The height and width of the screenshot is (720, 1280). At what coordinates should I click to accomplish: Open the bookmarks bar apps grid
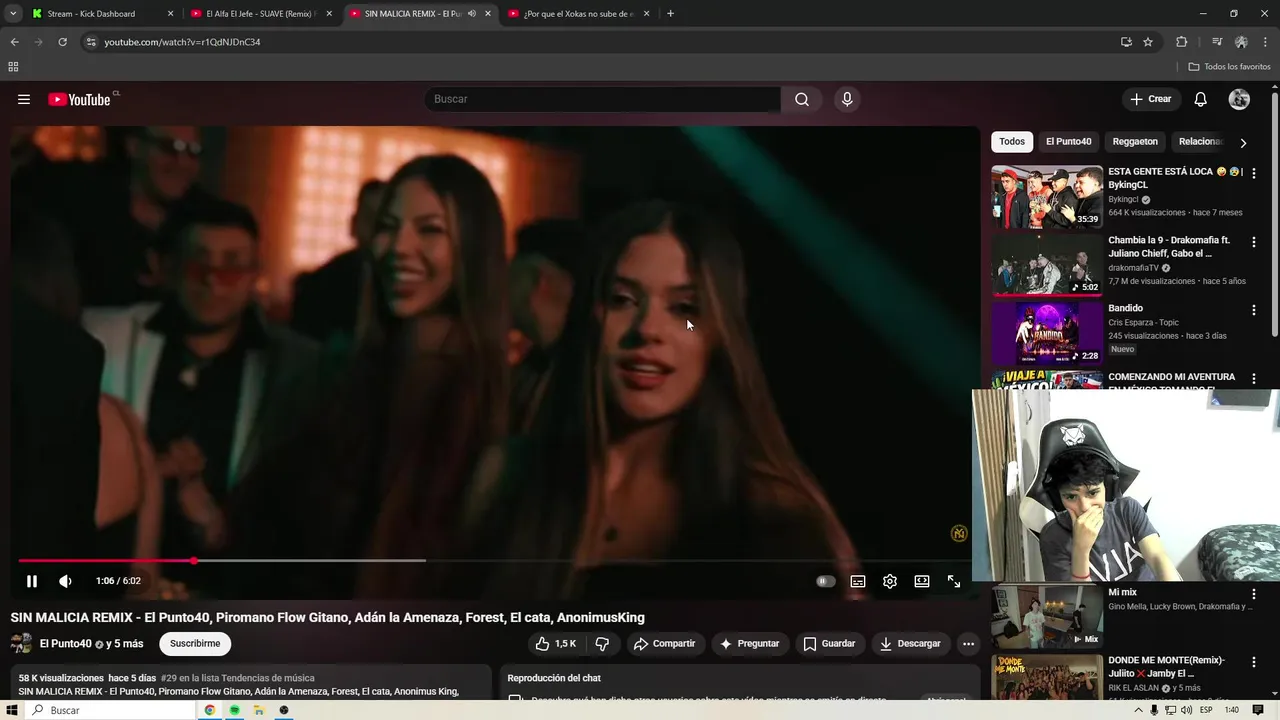click(13, 67)
